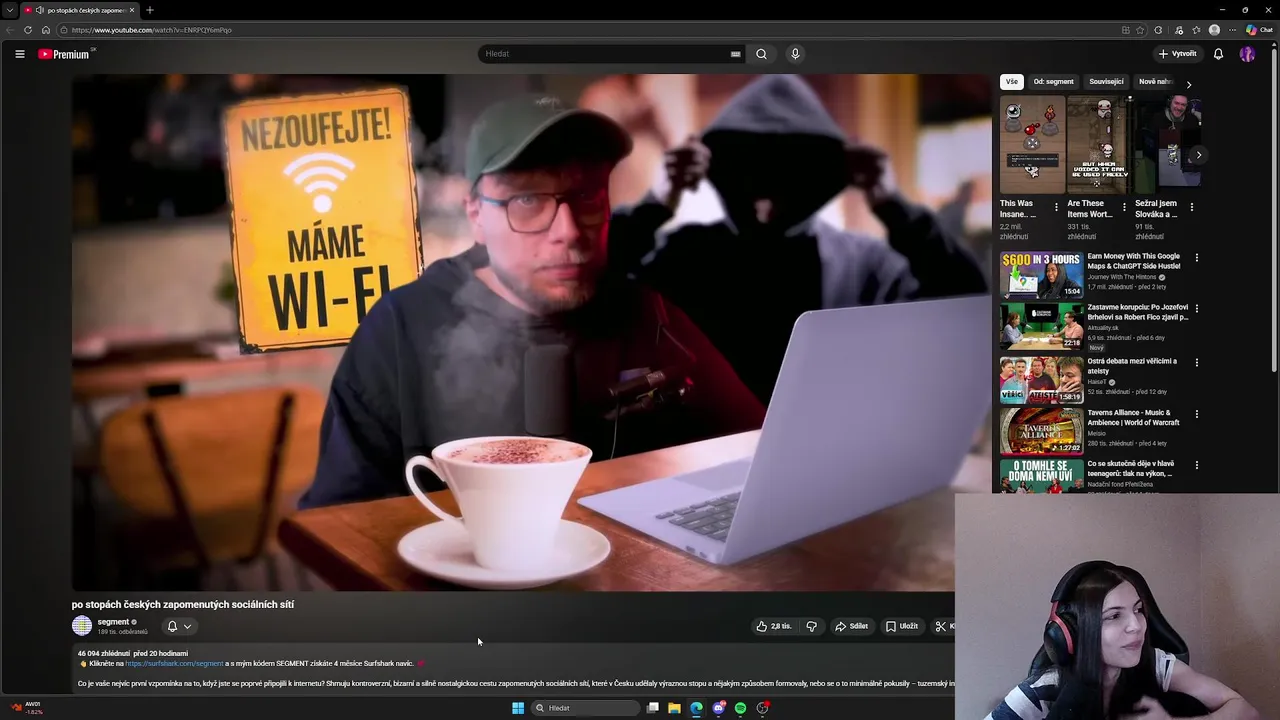This screenshot has width=1280, height=720.
Task: Open the tab search dropdown arrow
Action: coord(10,10)
